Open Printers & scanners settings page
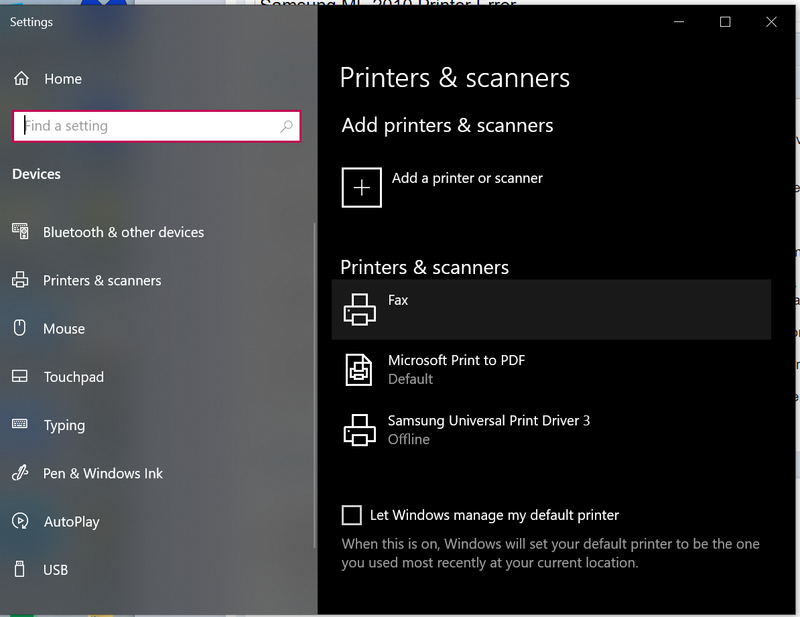The height and width of the screenshot is (617, 800). click(x=102, y=281)
